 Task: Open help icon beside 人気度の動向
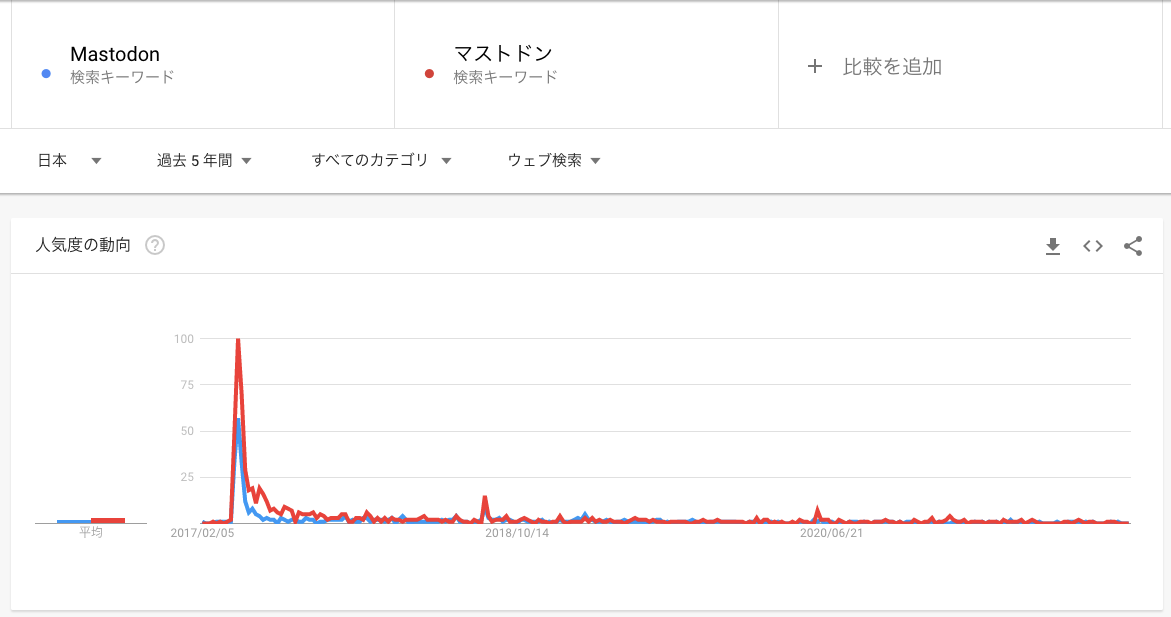[155, 245]
